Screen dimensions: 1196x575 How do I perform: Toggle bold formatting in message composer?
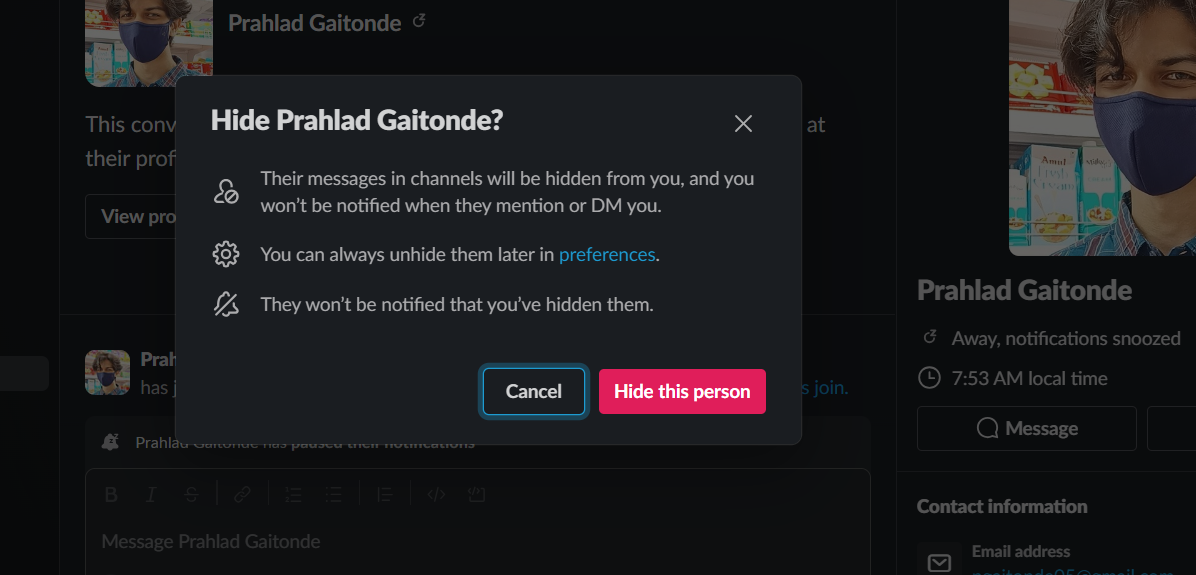click(111, 494)
